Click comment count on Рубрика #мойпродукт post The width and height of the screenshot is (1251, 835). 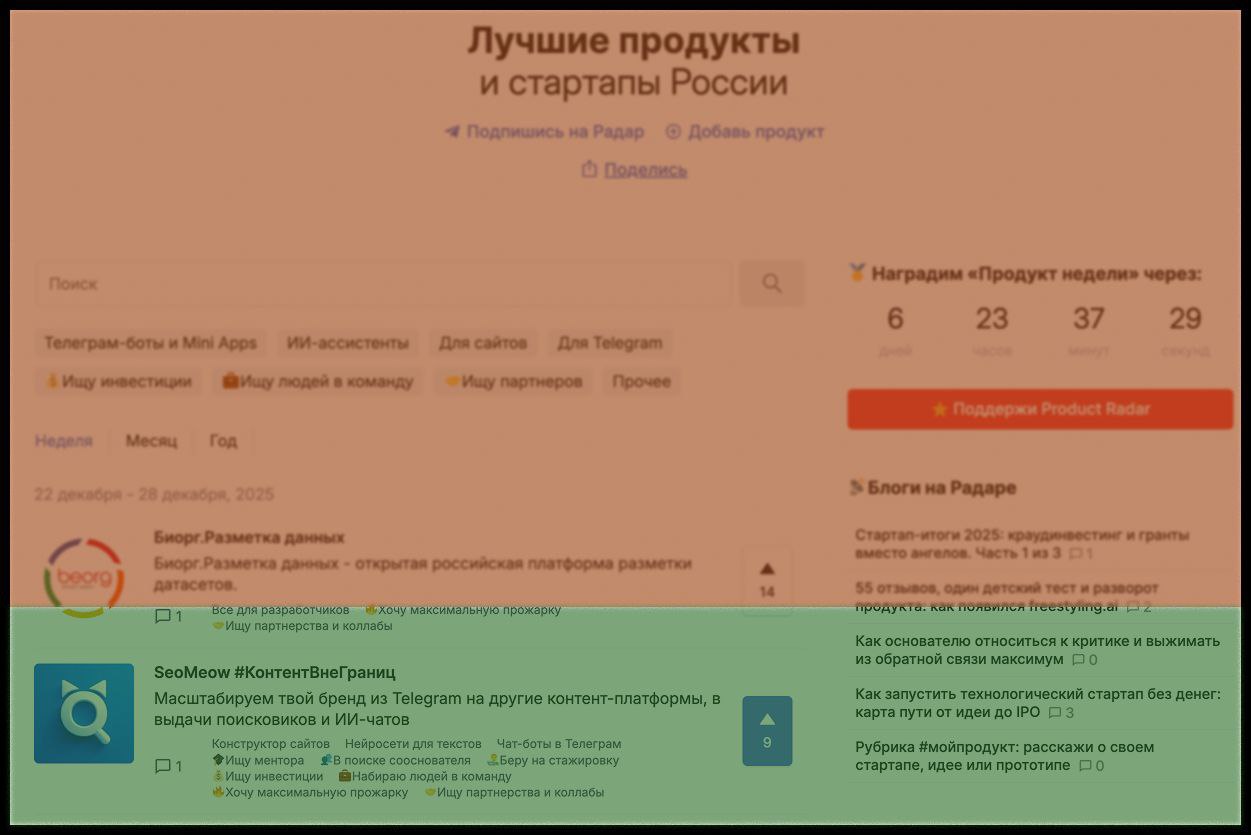pyautogui.click(x=1092, y=766)
